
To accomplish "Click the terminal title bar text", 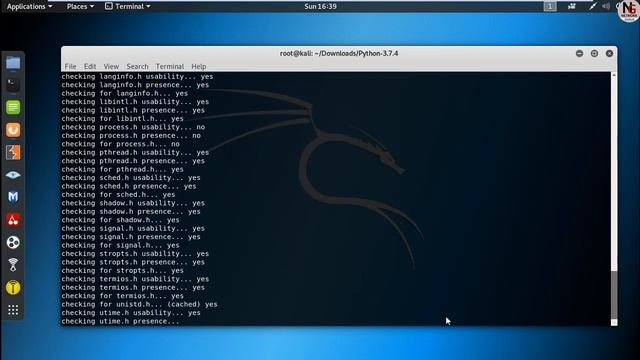I will 339,53.
